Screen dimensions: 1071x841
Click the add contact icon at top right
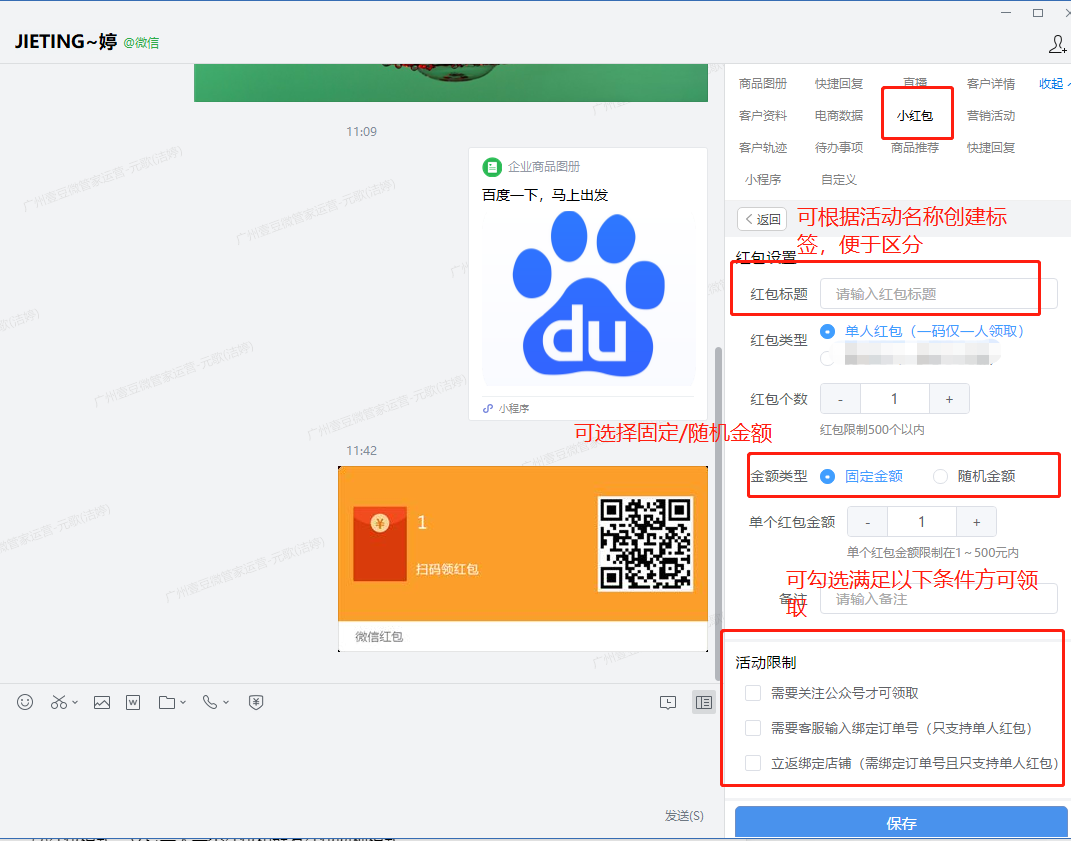click(x=1057, y=44)
